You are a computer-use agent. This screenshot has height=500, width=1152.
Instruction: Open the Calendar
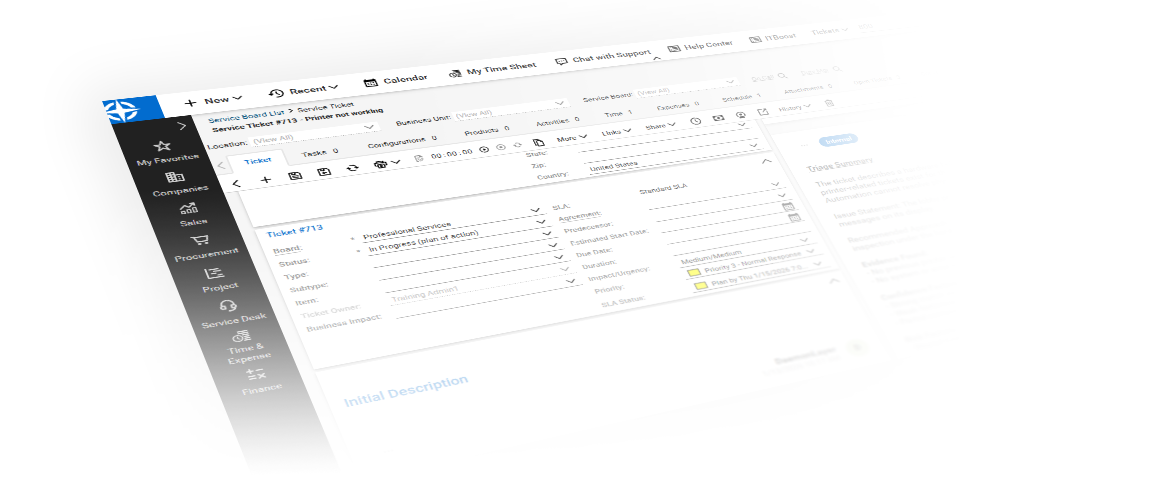point(395,80)
